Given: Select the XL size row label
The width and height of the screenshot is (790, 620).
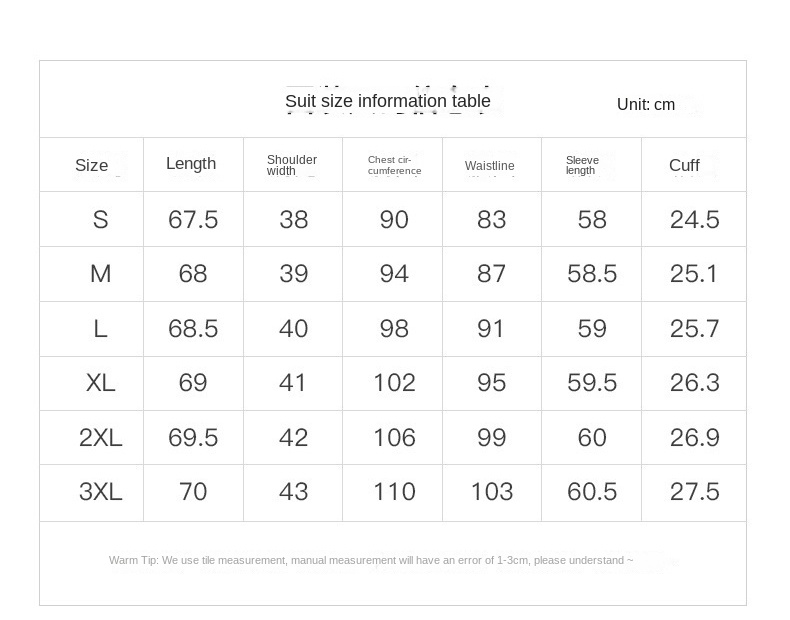Looking at the screenshot, I should pos(100,383).
